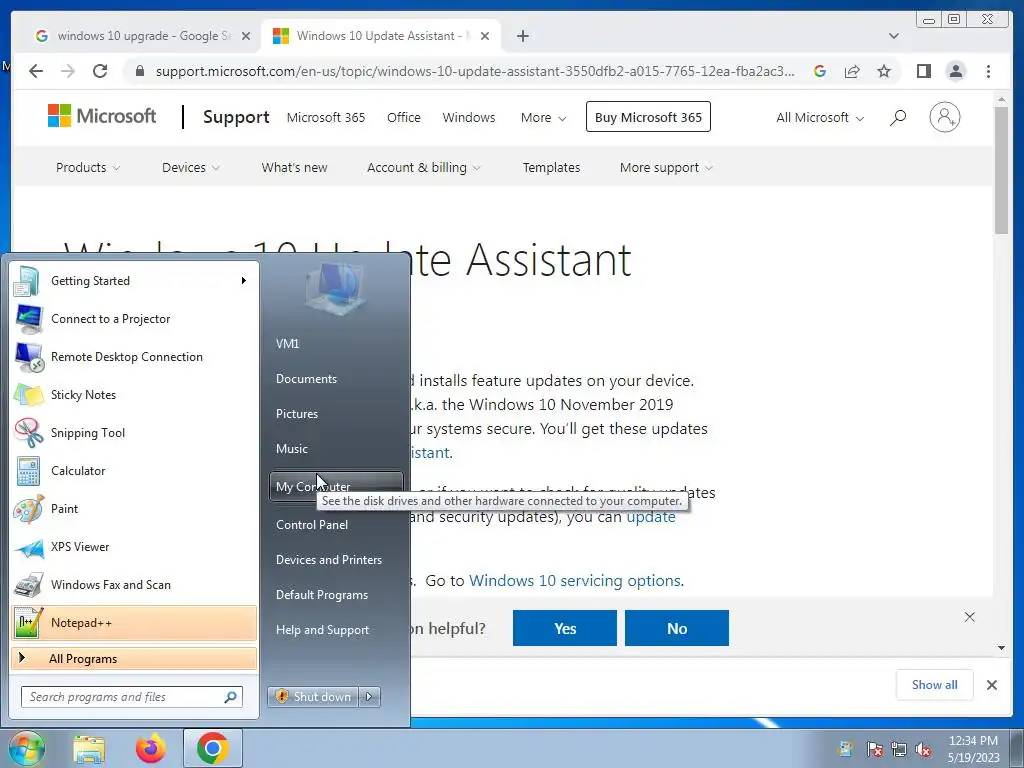The height and width of the screenshot is (768, 1024).
Task: Answer Yes to helpful question
Action: pos(564,628)
